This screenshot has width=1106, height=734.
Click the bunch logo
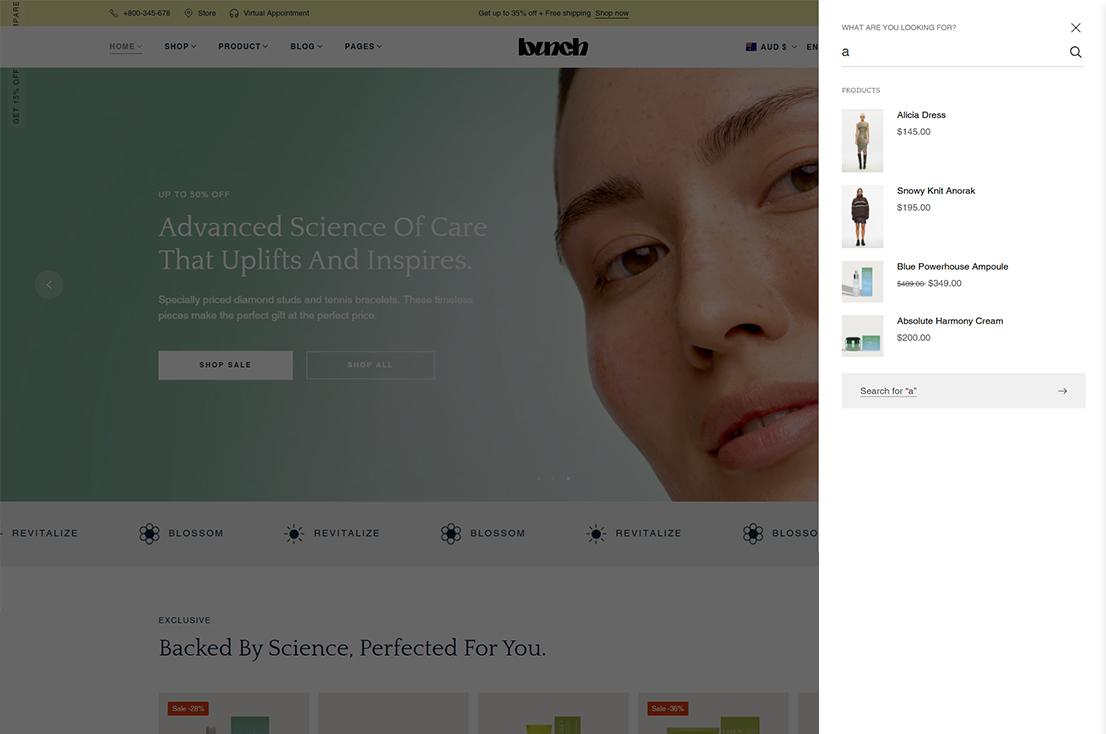coord(553,47)
